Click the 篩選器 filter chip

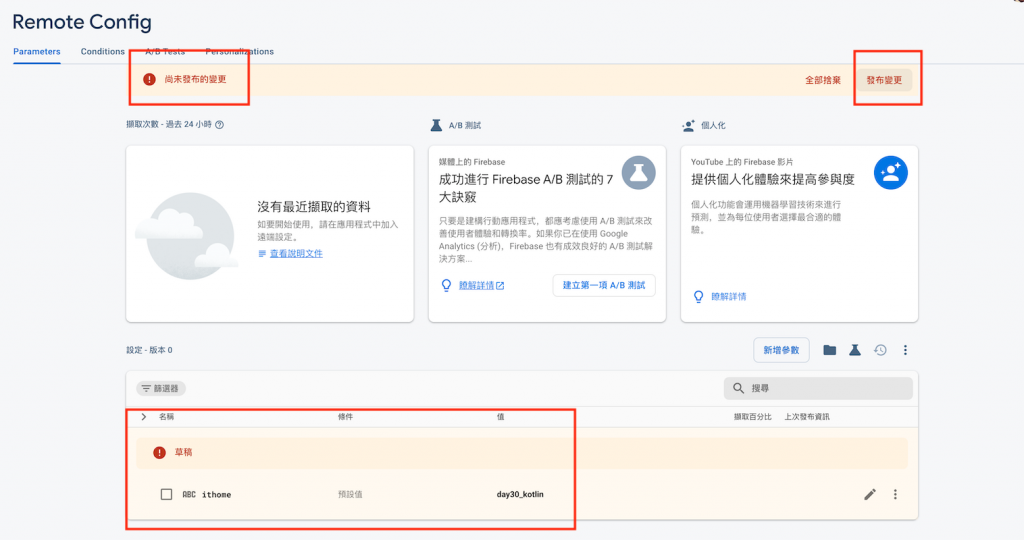pos(161,389)
